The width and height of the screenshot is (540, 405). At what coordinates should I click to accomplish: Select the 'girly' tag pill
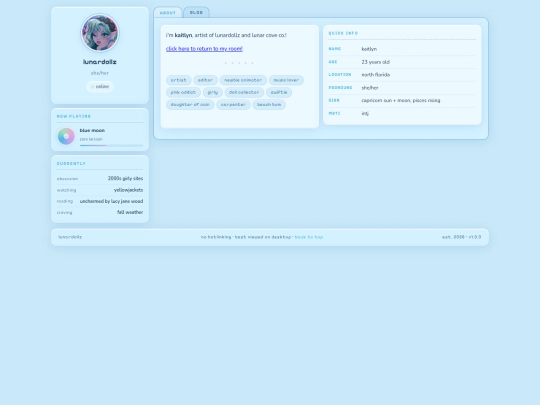click(213, 92)
